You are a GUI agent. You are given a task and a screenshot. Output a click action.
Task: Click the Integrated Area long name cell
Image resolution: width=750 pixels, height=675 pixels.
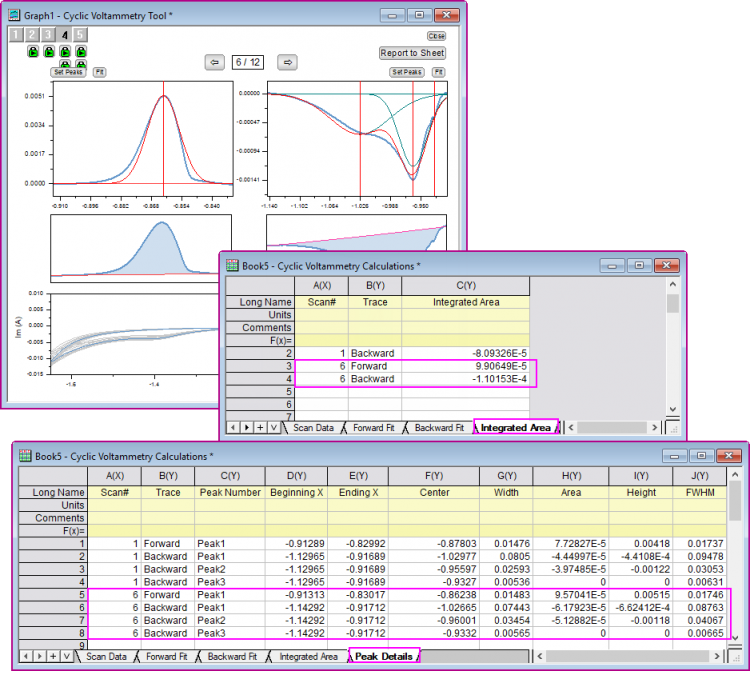click(x=466, y=302)
